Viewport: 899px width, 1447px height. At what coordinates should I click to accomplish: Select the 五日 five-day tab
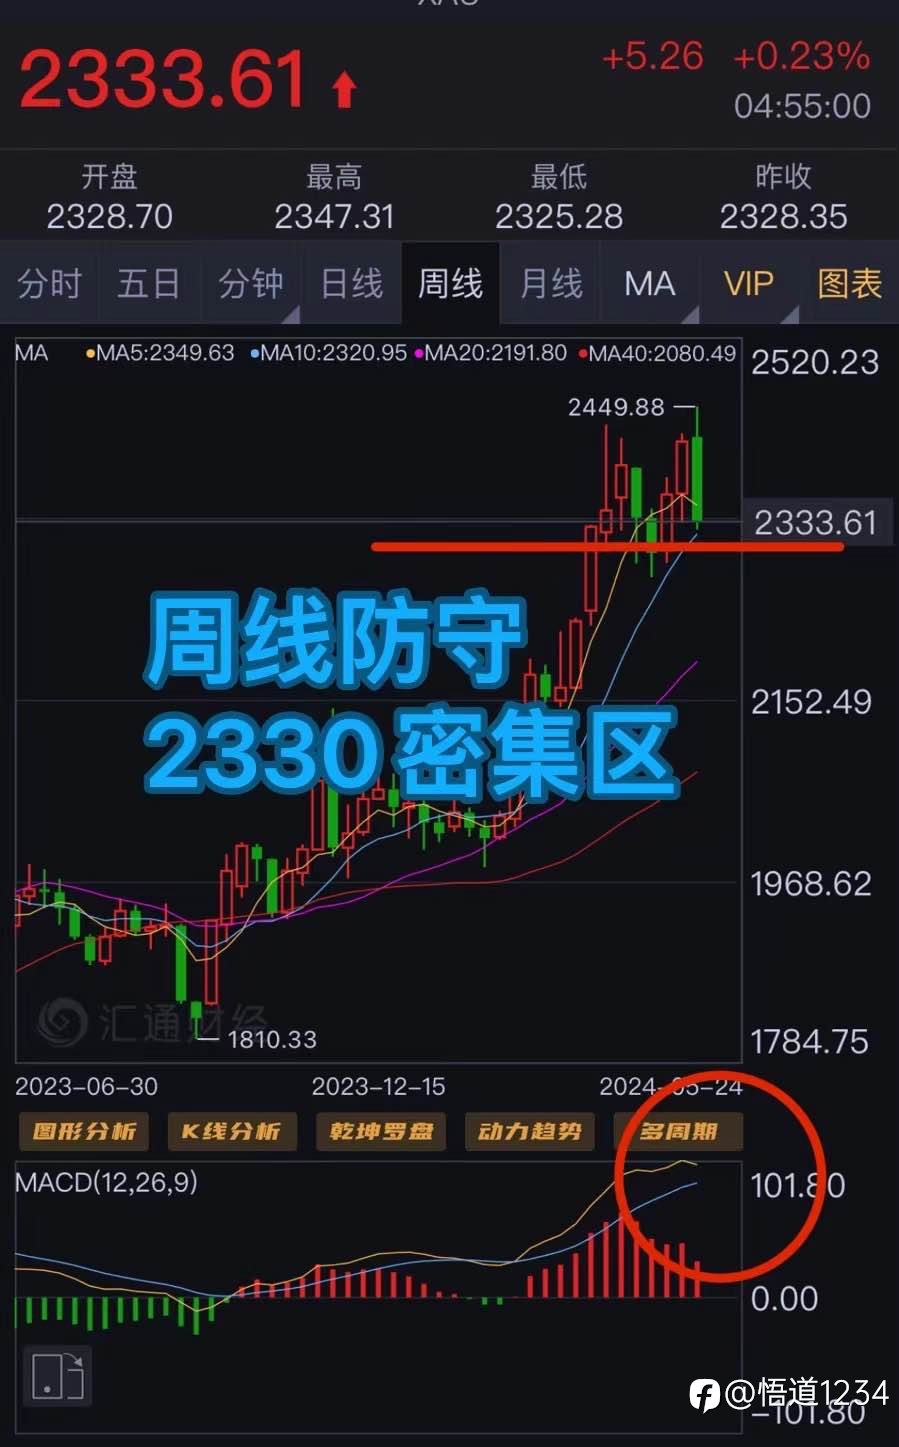click(149, 284)
